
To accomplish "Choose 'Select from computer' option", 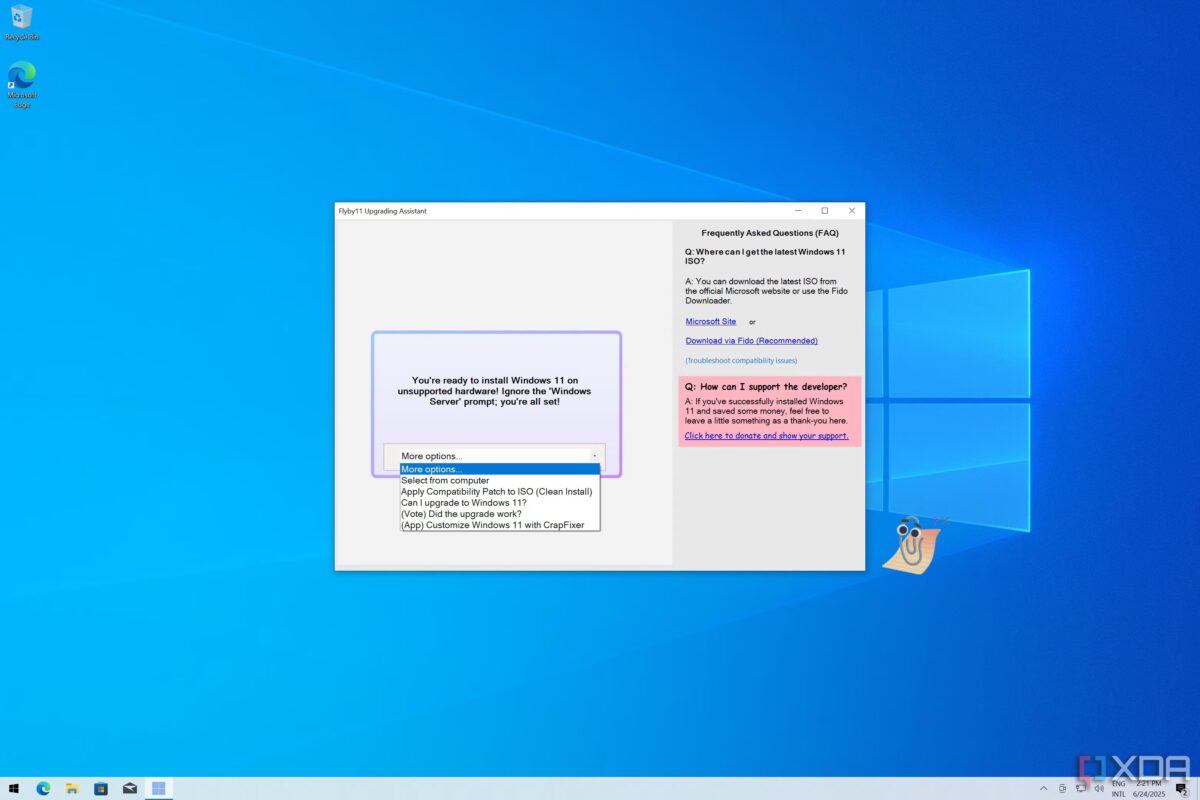I will coord(445,480).
